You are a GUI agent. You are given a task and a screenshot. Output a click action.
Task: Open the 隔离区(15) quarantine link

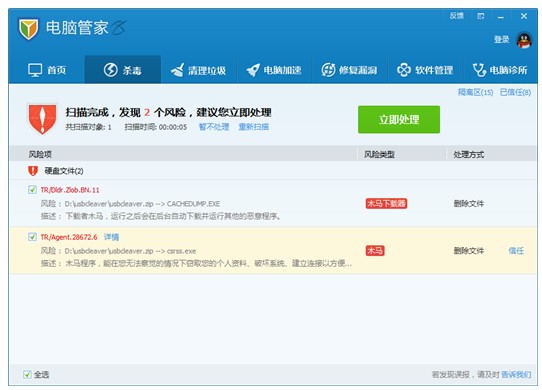[x=476, y=92]
